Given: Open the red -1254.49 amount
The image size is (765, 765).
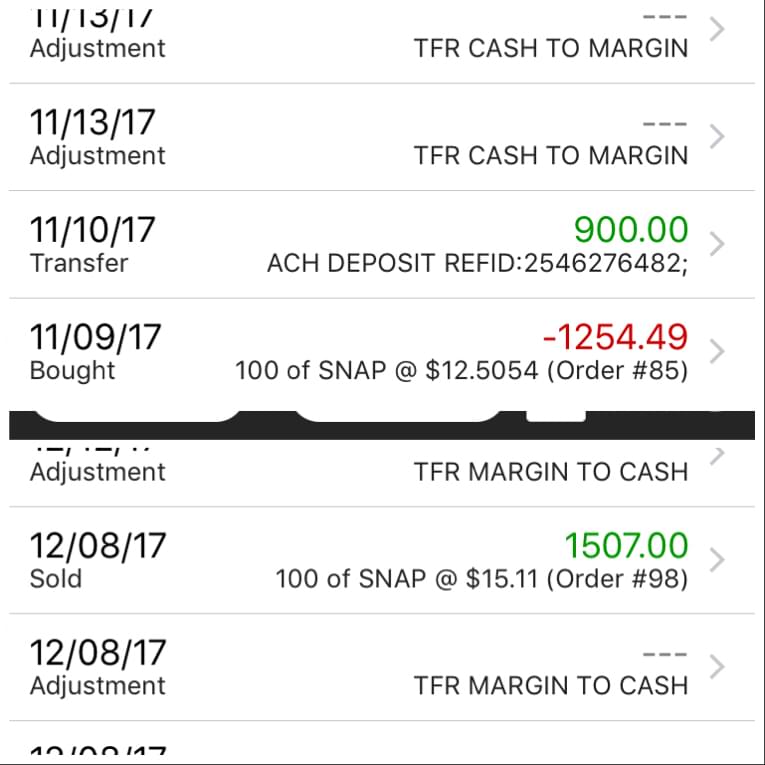Looking at the screenshot, I should [615, 337].
